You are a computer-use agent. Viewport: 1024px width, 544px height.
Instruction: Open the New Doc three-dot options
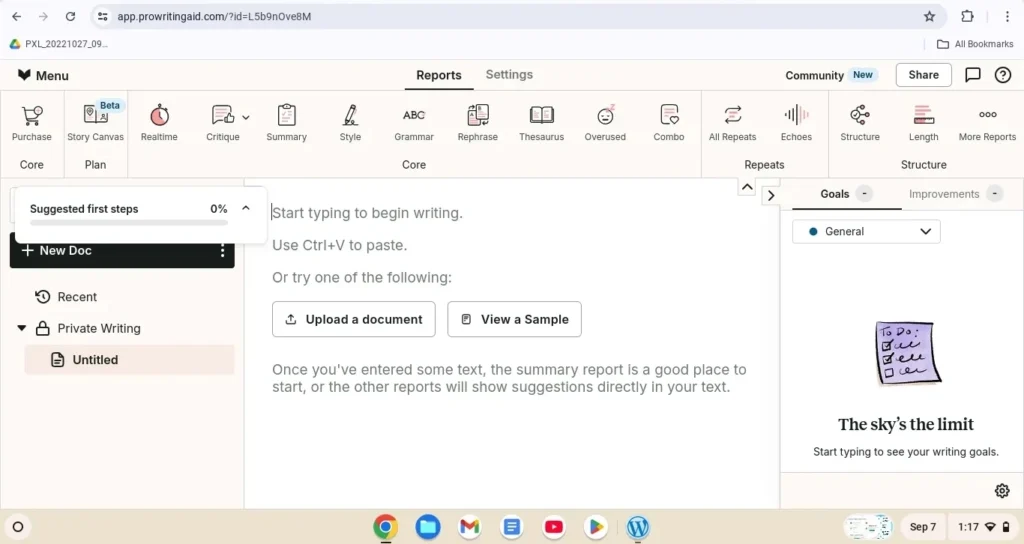(223, 251)
